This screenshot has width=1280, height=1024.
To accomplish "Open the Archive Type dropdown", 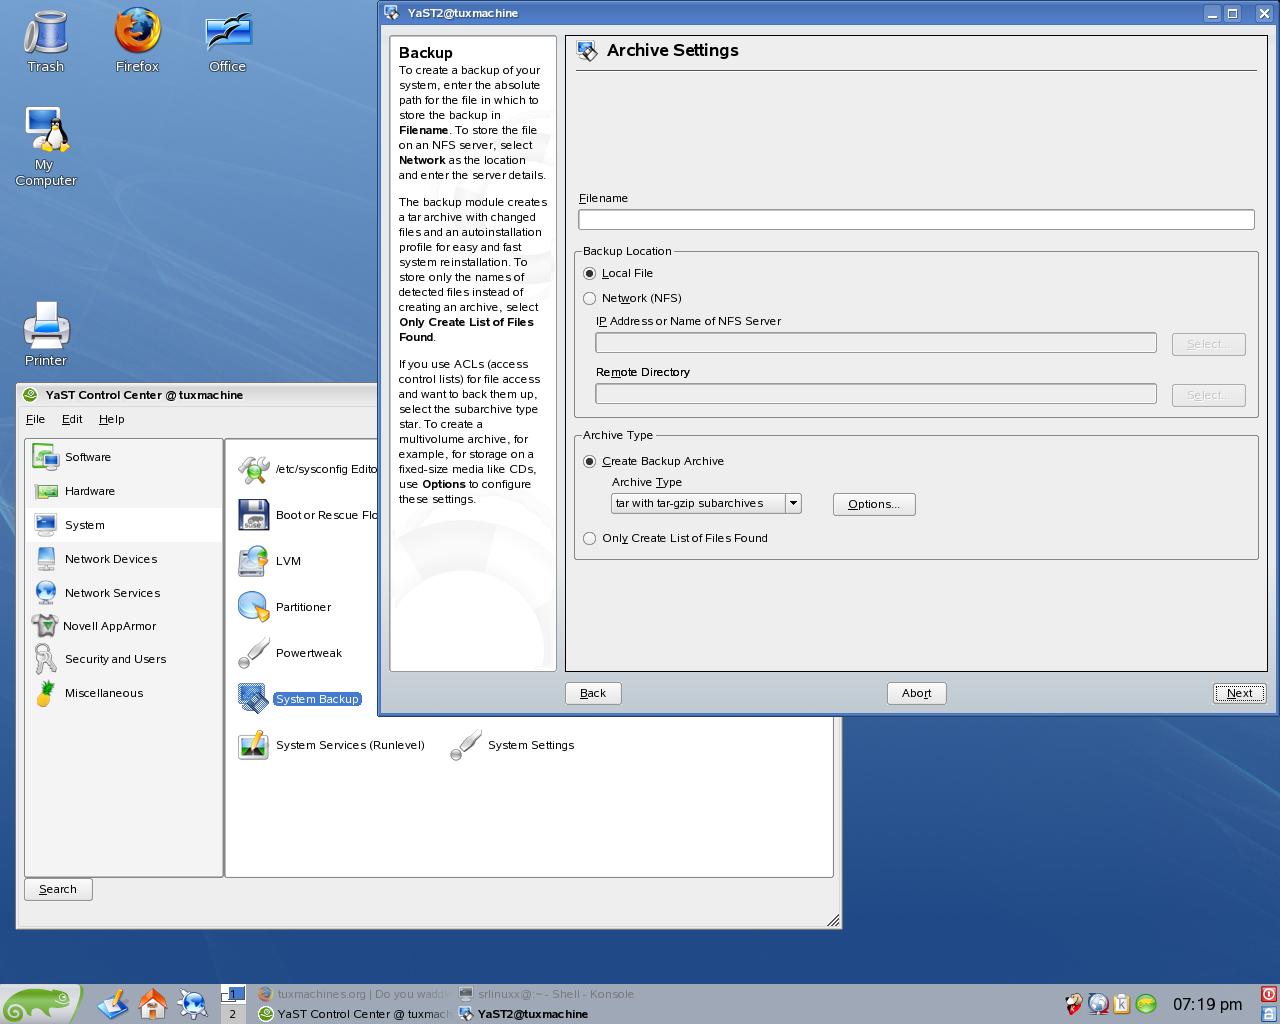I will pos(706,503).
